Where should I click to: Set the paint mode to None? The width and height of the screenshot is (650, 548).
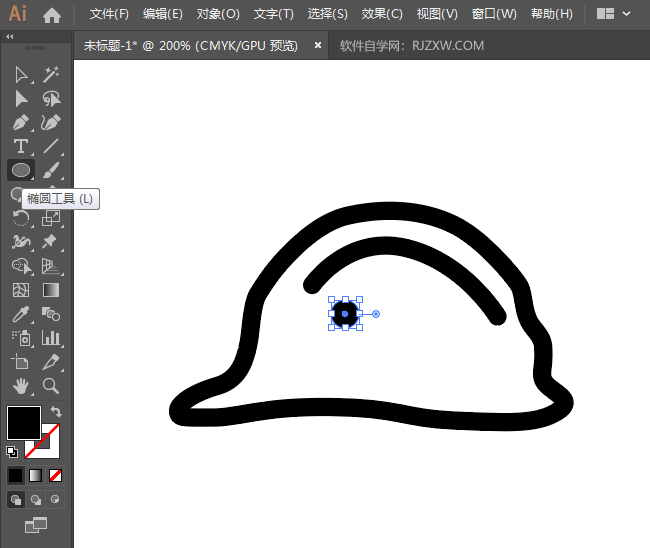pos(56,475)
